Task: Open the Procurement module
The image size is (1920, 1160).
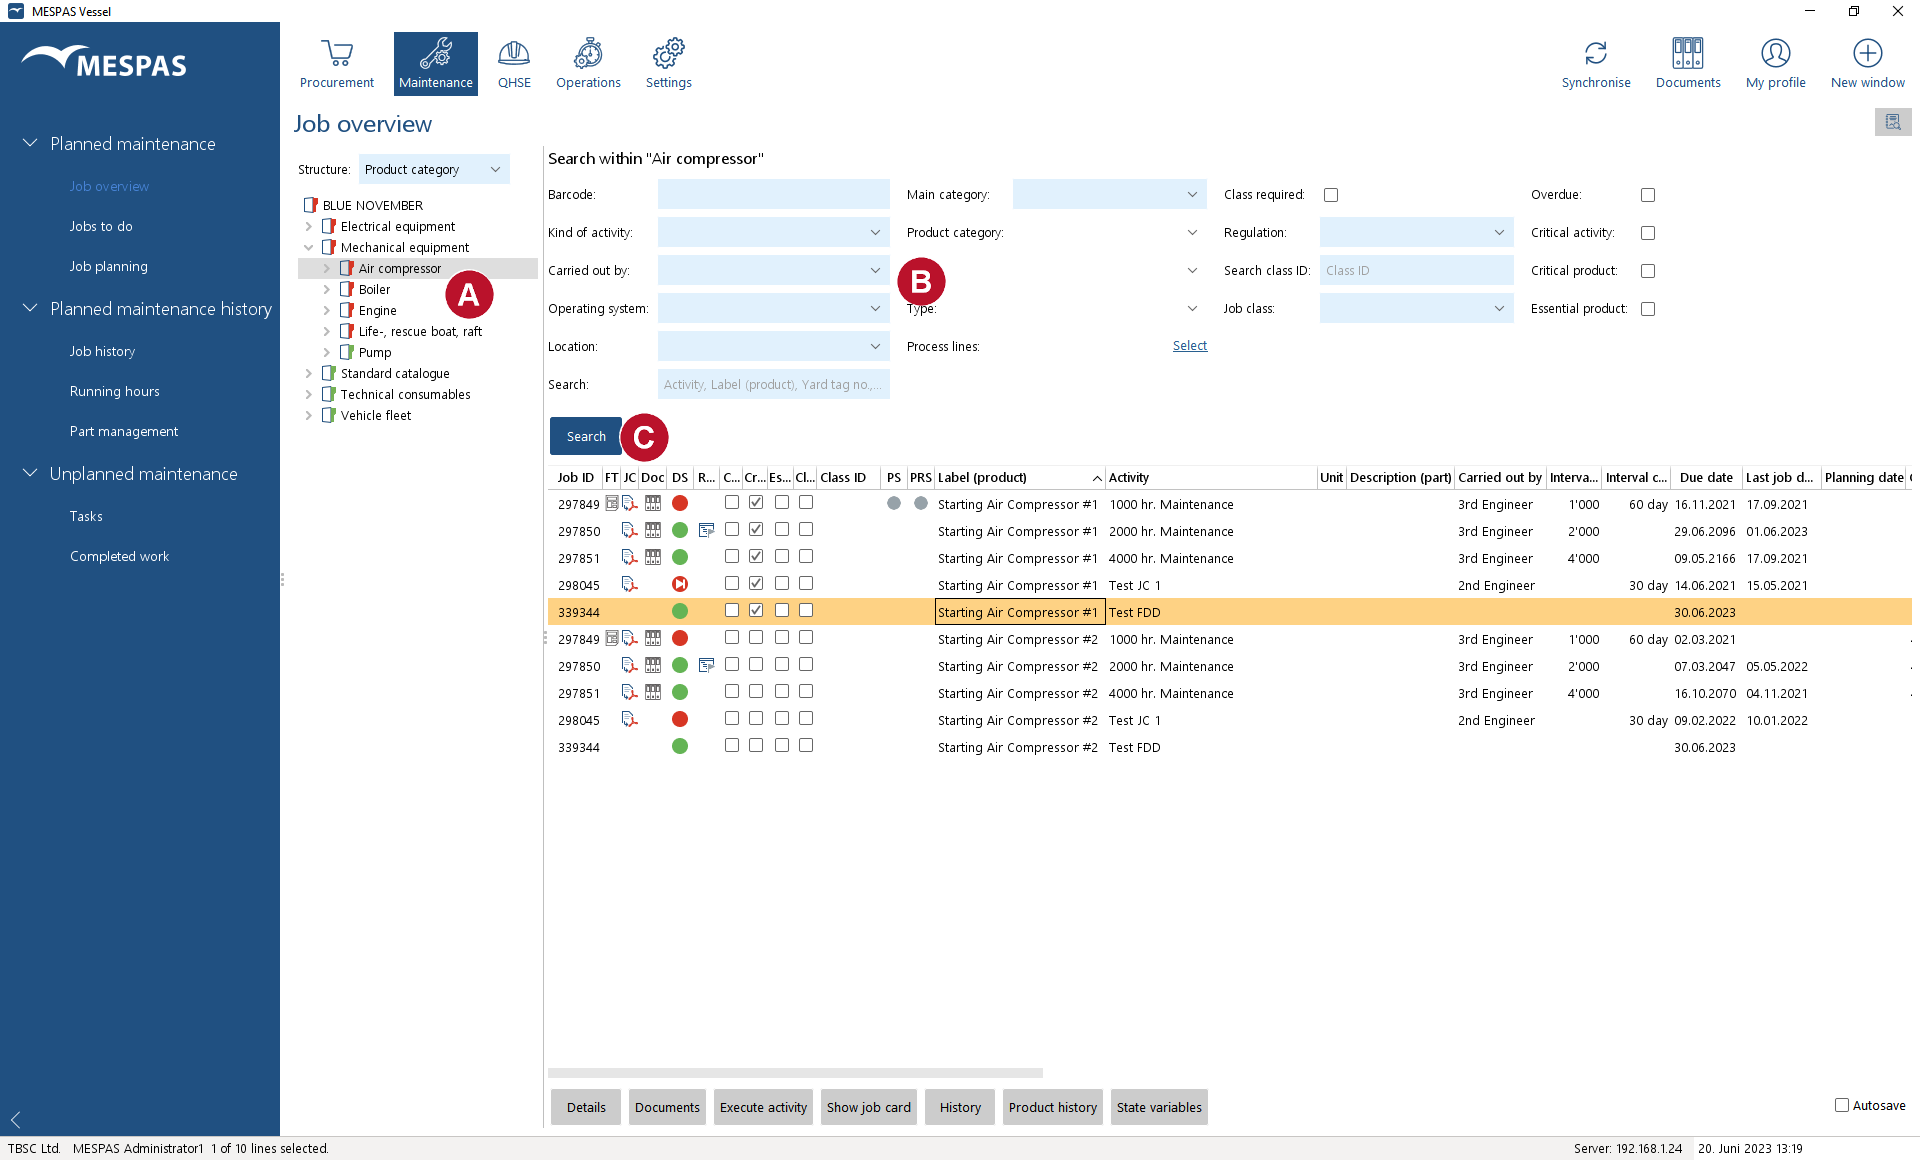Action: (337, 63)
